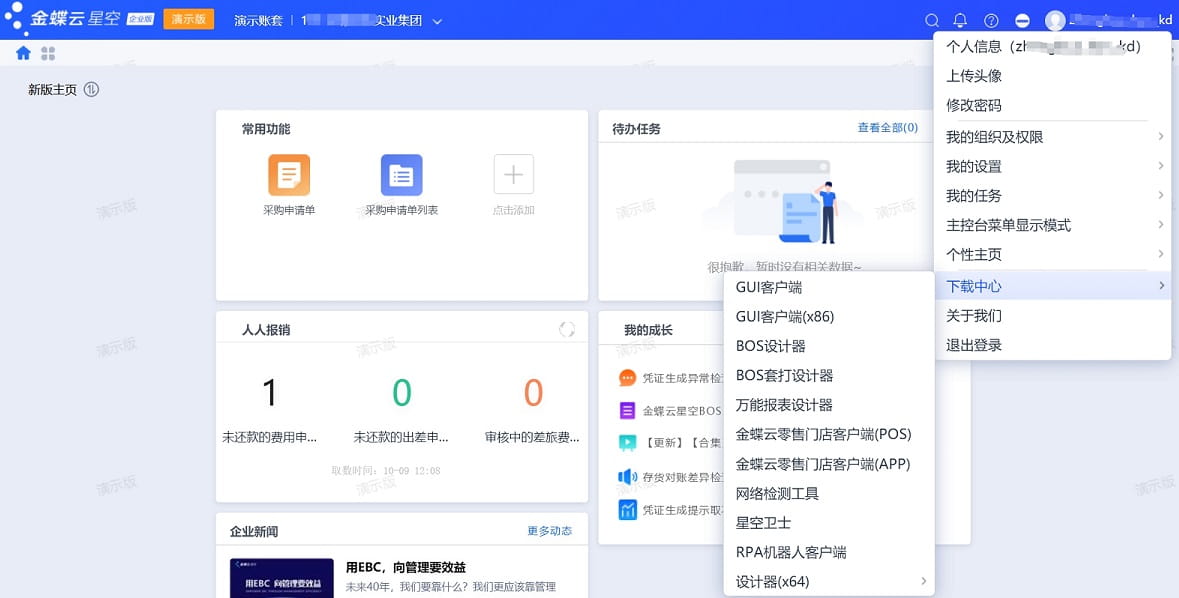Click the purple document icon beside 金蝶云星空BOS
Screen dimensions: 1179x598
pyautogui.click(x=627, y=410)
